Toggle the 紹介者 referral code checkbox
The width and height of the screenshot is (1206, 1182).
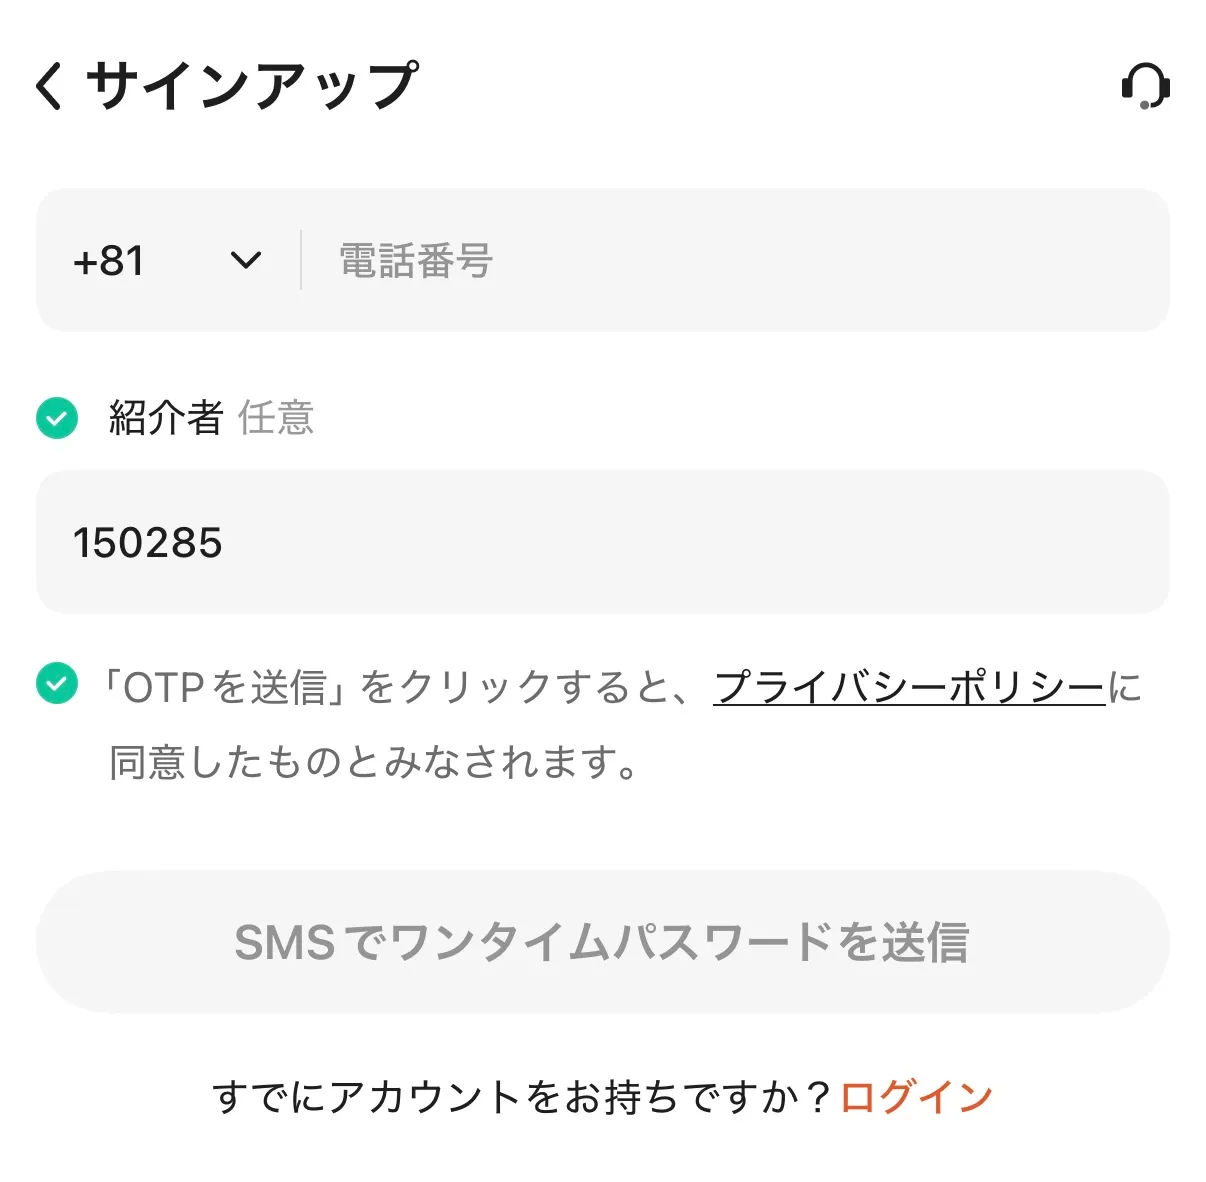(x=56, y=417)
